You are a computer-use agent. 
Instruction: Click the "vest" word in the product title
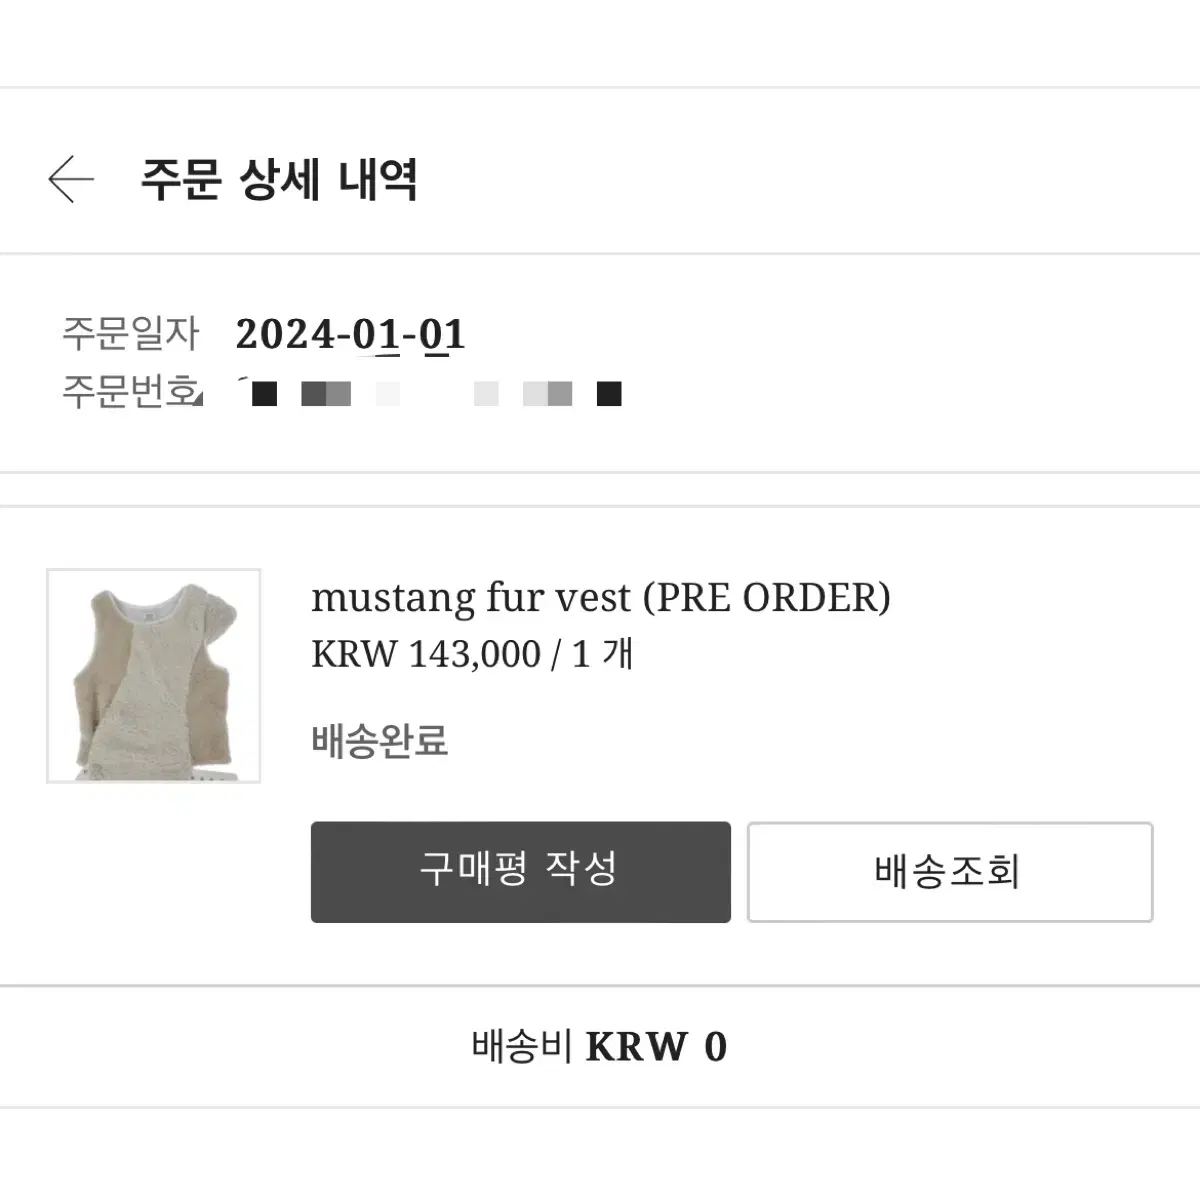(x=593, y=598)
